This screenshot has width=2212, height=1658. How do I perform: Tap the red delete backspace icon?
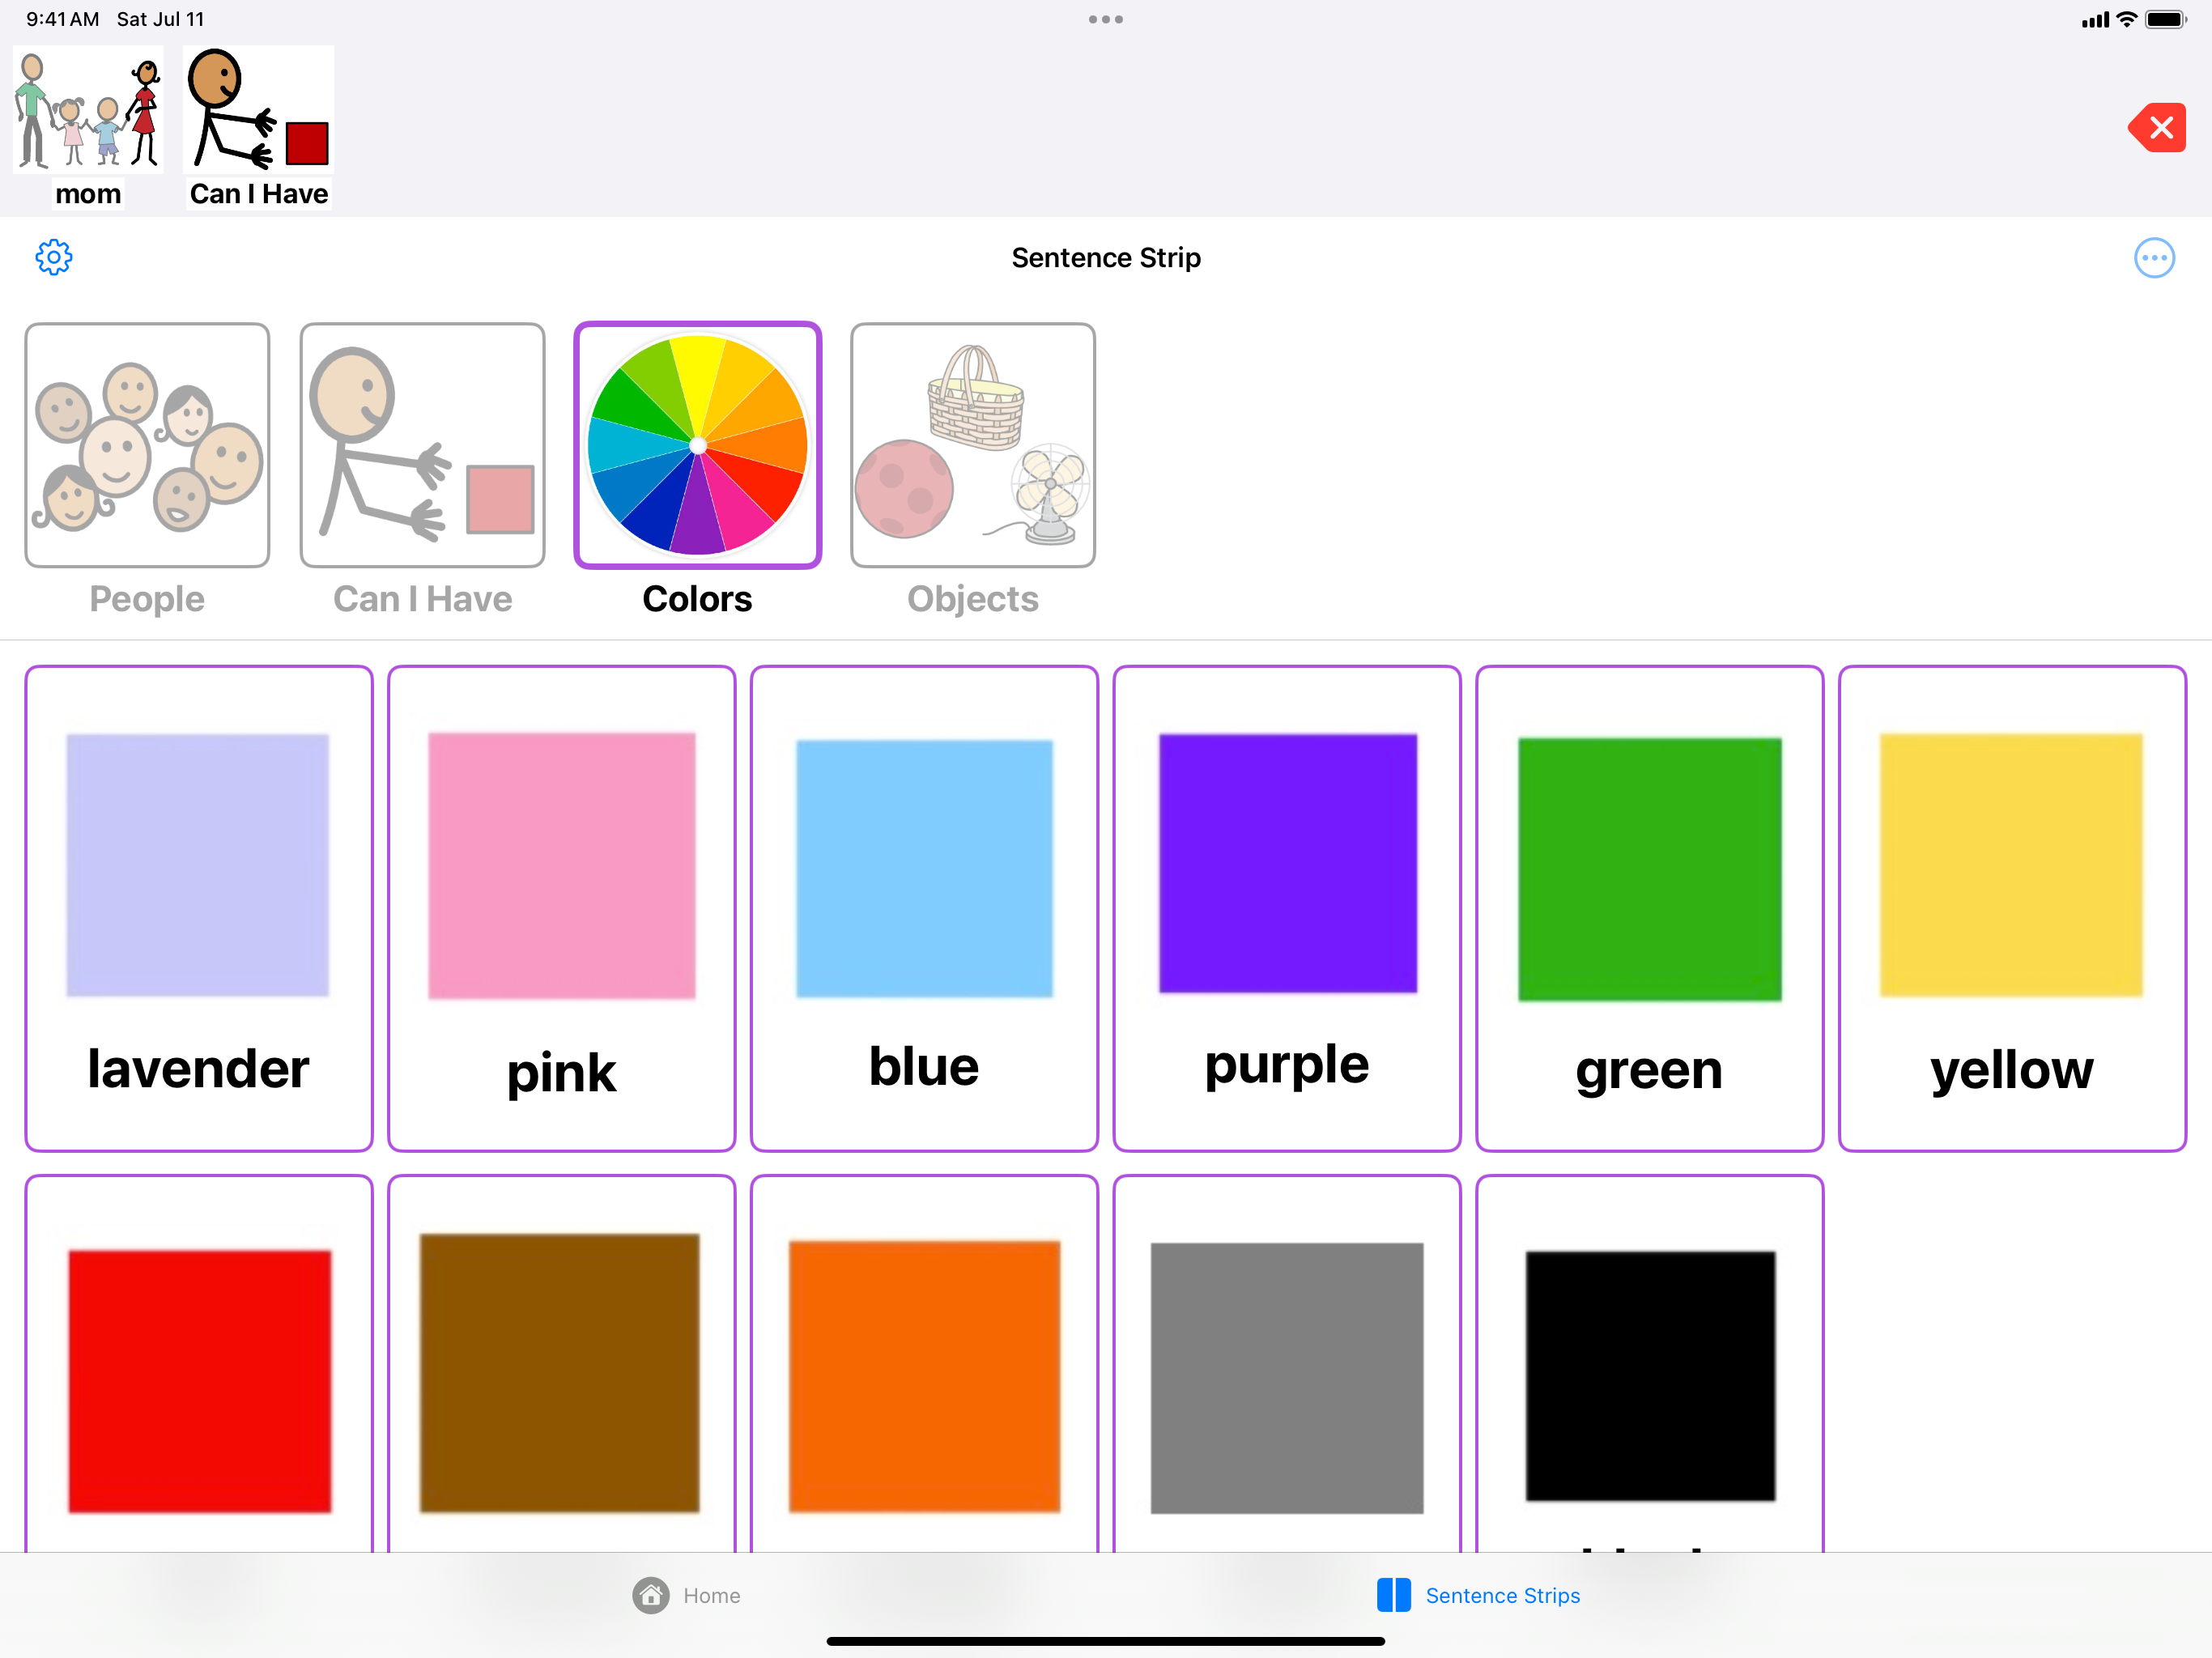click(x=2157, y=128)
